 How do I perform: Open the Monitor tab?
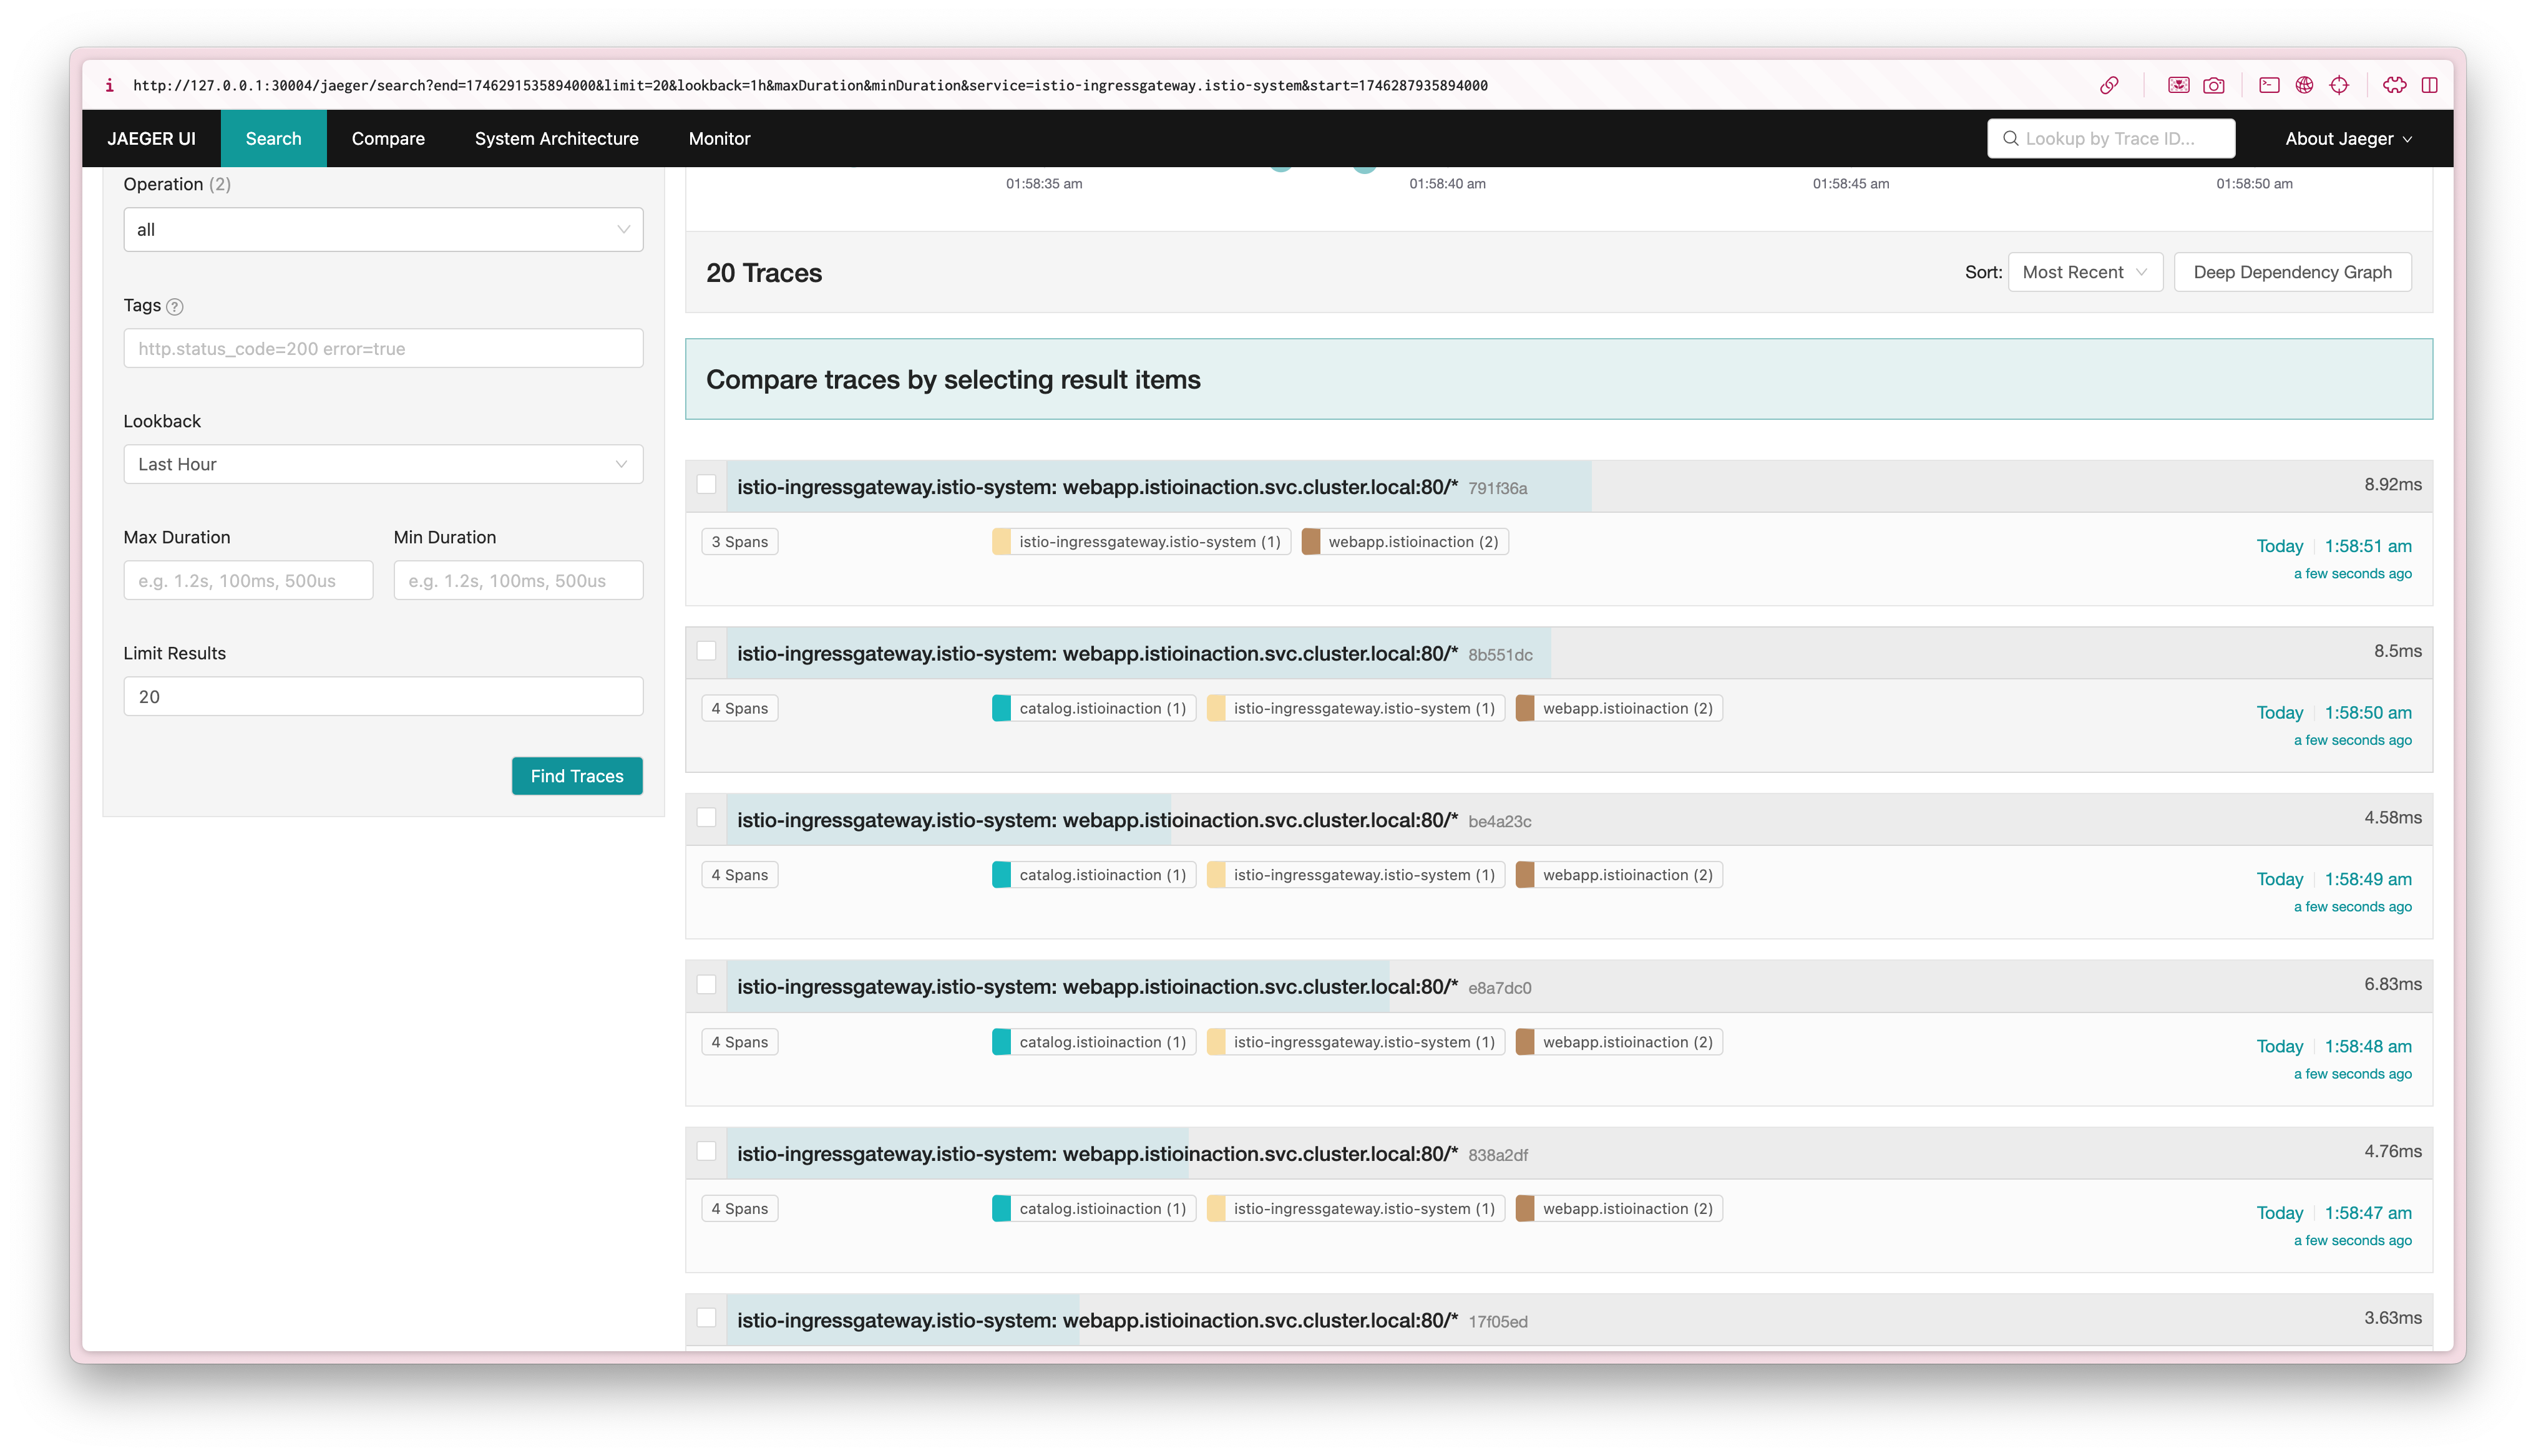719,139
